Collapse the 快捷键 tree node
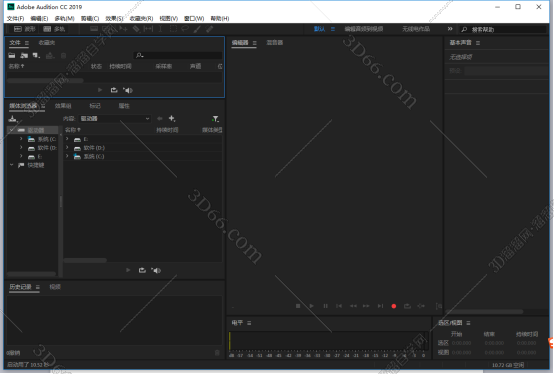 click(x=12, y=165)
